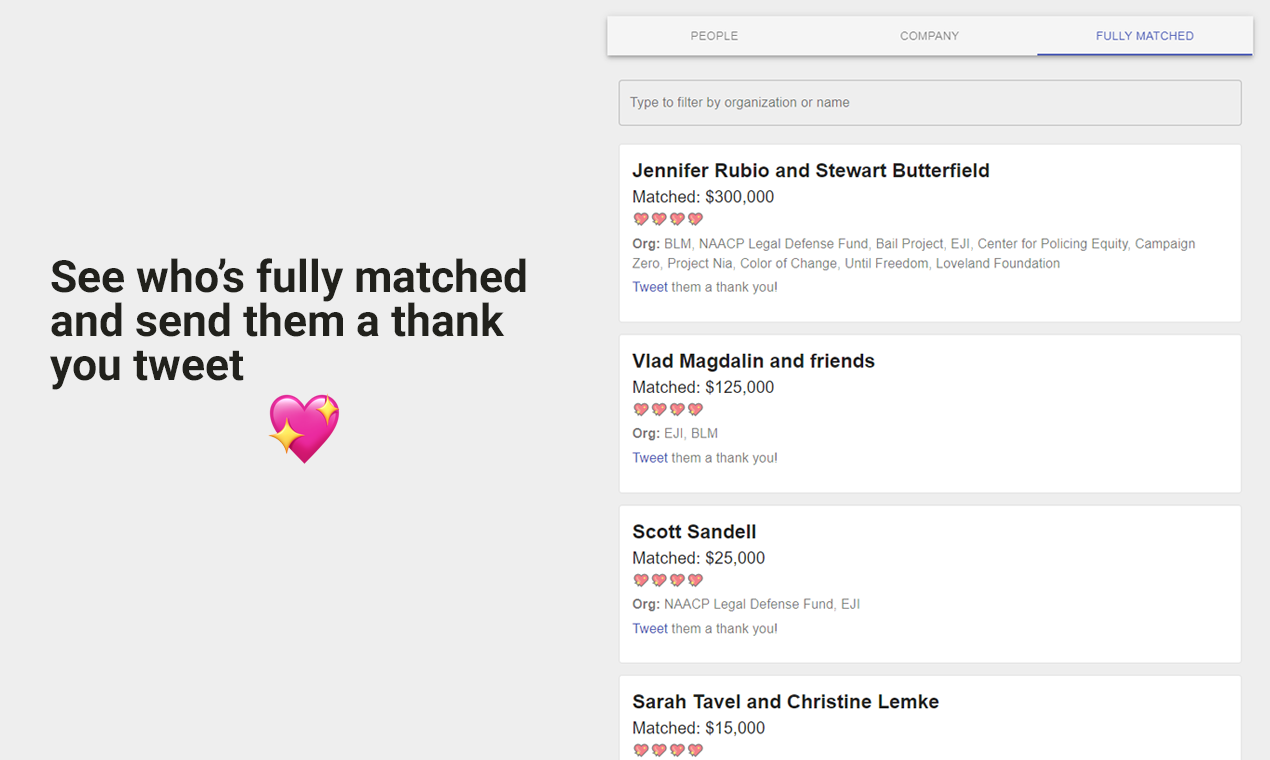
Task: Click the large sparkling heart graphic
Action: pos(303,429)
